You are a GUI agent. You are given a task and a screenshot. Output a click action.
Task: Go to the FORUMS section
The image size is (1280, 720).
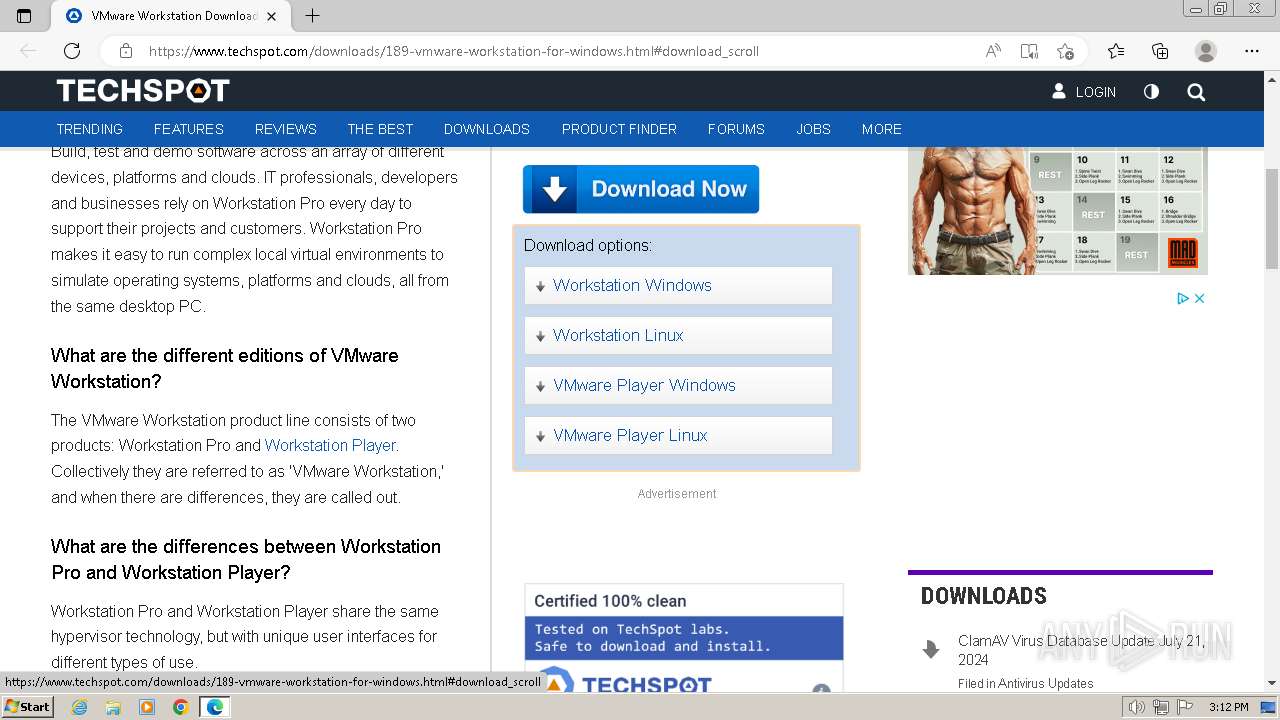(736, 129)
